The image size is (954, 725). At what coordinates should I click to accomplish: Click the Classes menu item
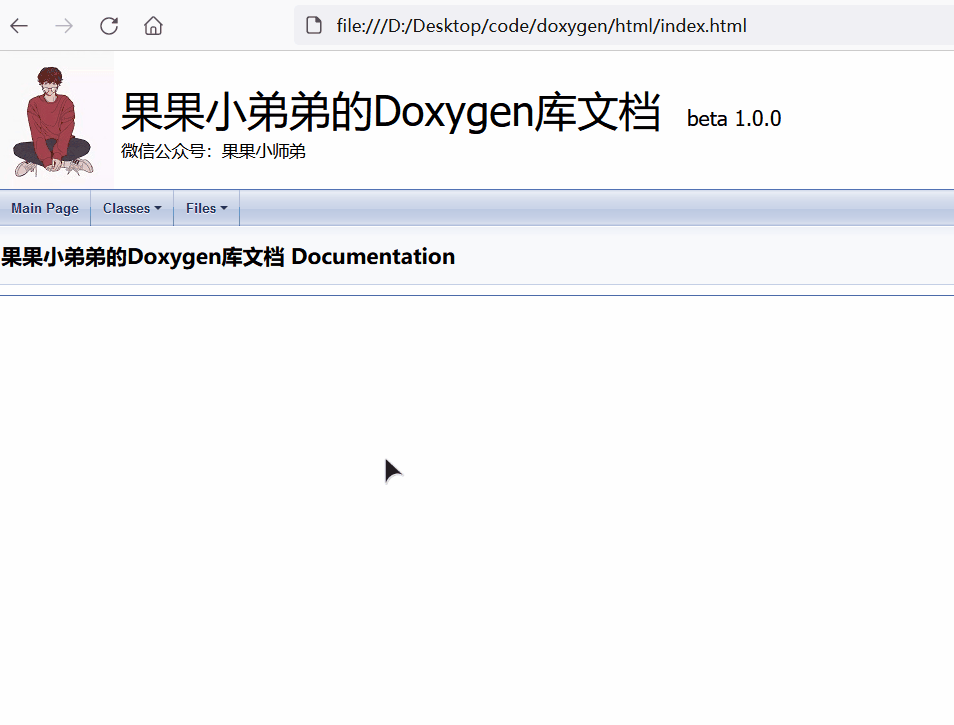125,208
